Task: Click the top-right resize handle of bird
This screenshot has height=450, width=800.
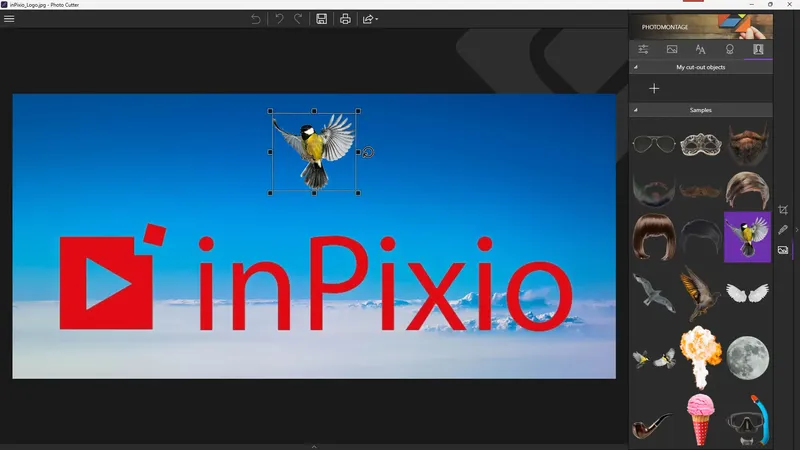Action: point(358,111)
